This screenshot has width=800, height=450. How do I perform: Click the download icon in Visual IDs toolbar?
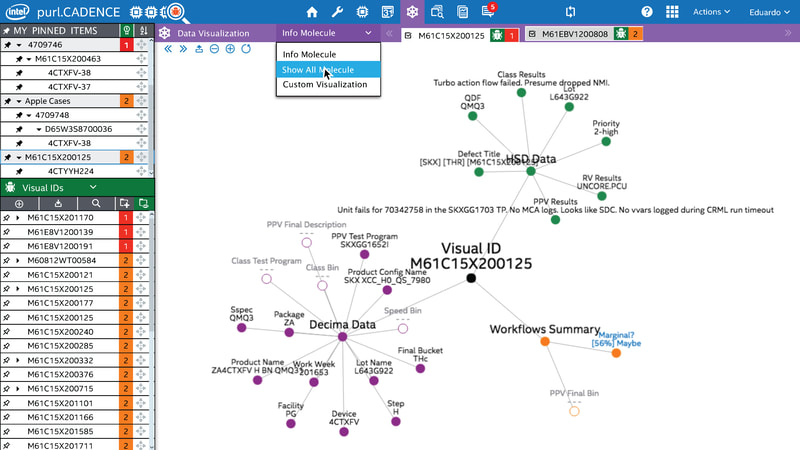click(x=58, y=204)
